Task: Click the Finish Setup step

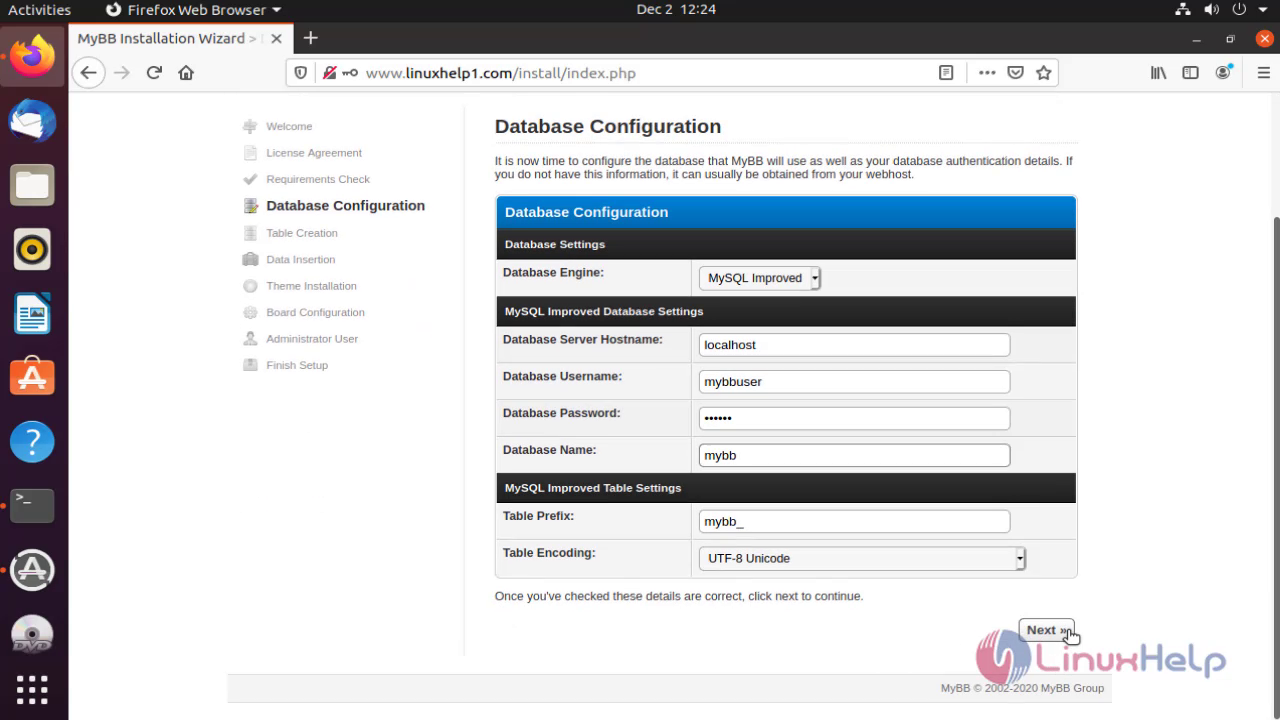Action: [x=297, y=366]
